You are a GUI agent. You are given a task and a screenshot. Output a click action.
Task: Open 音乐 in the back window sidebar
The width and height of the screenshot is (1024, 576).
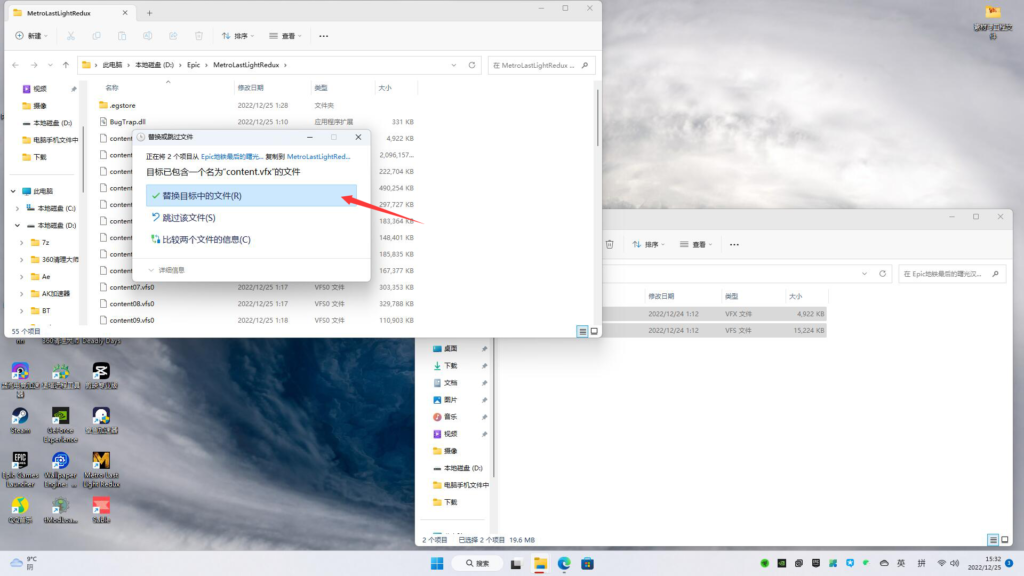pos(451,417)
